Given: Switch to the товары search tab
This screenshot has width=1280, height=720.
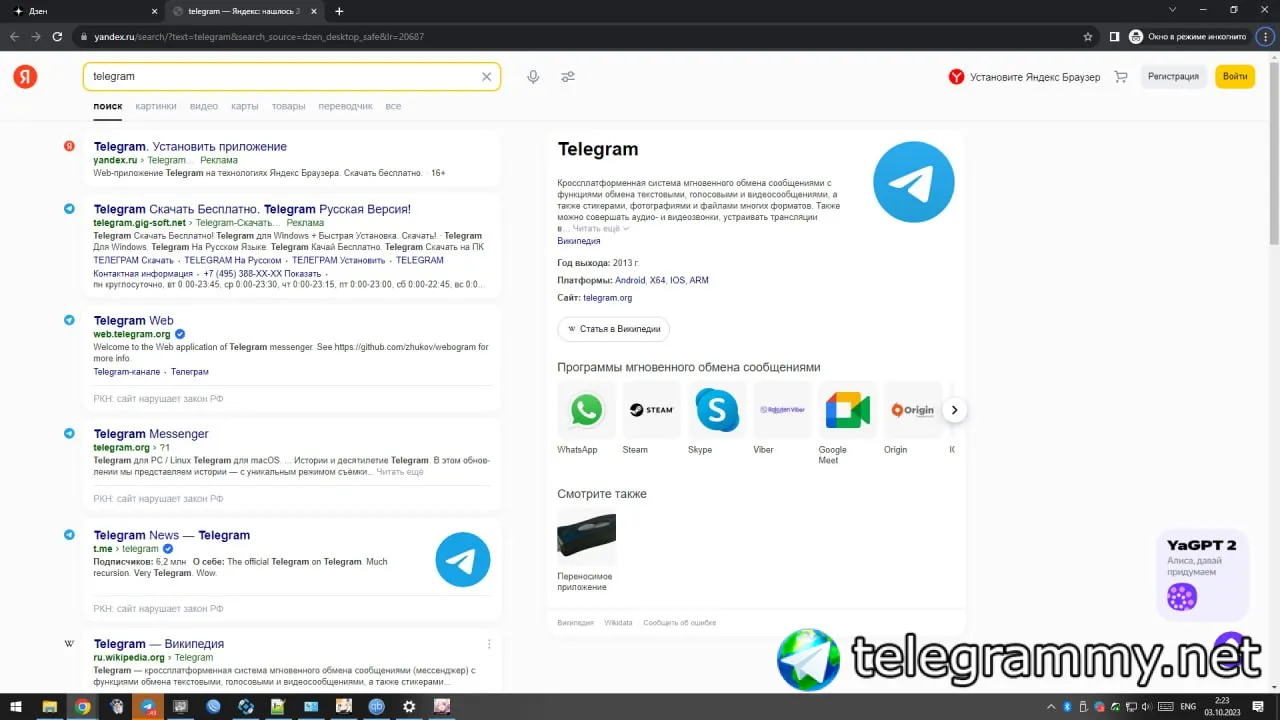Looking at the screenshot, I should (289, 106).
